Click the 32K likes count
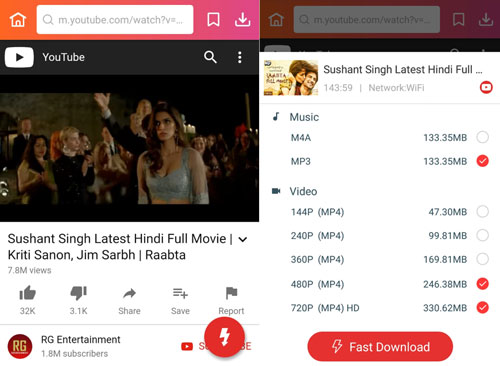Screen dimensions: 500x366 (27, 311)
